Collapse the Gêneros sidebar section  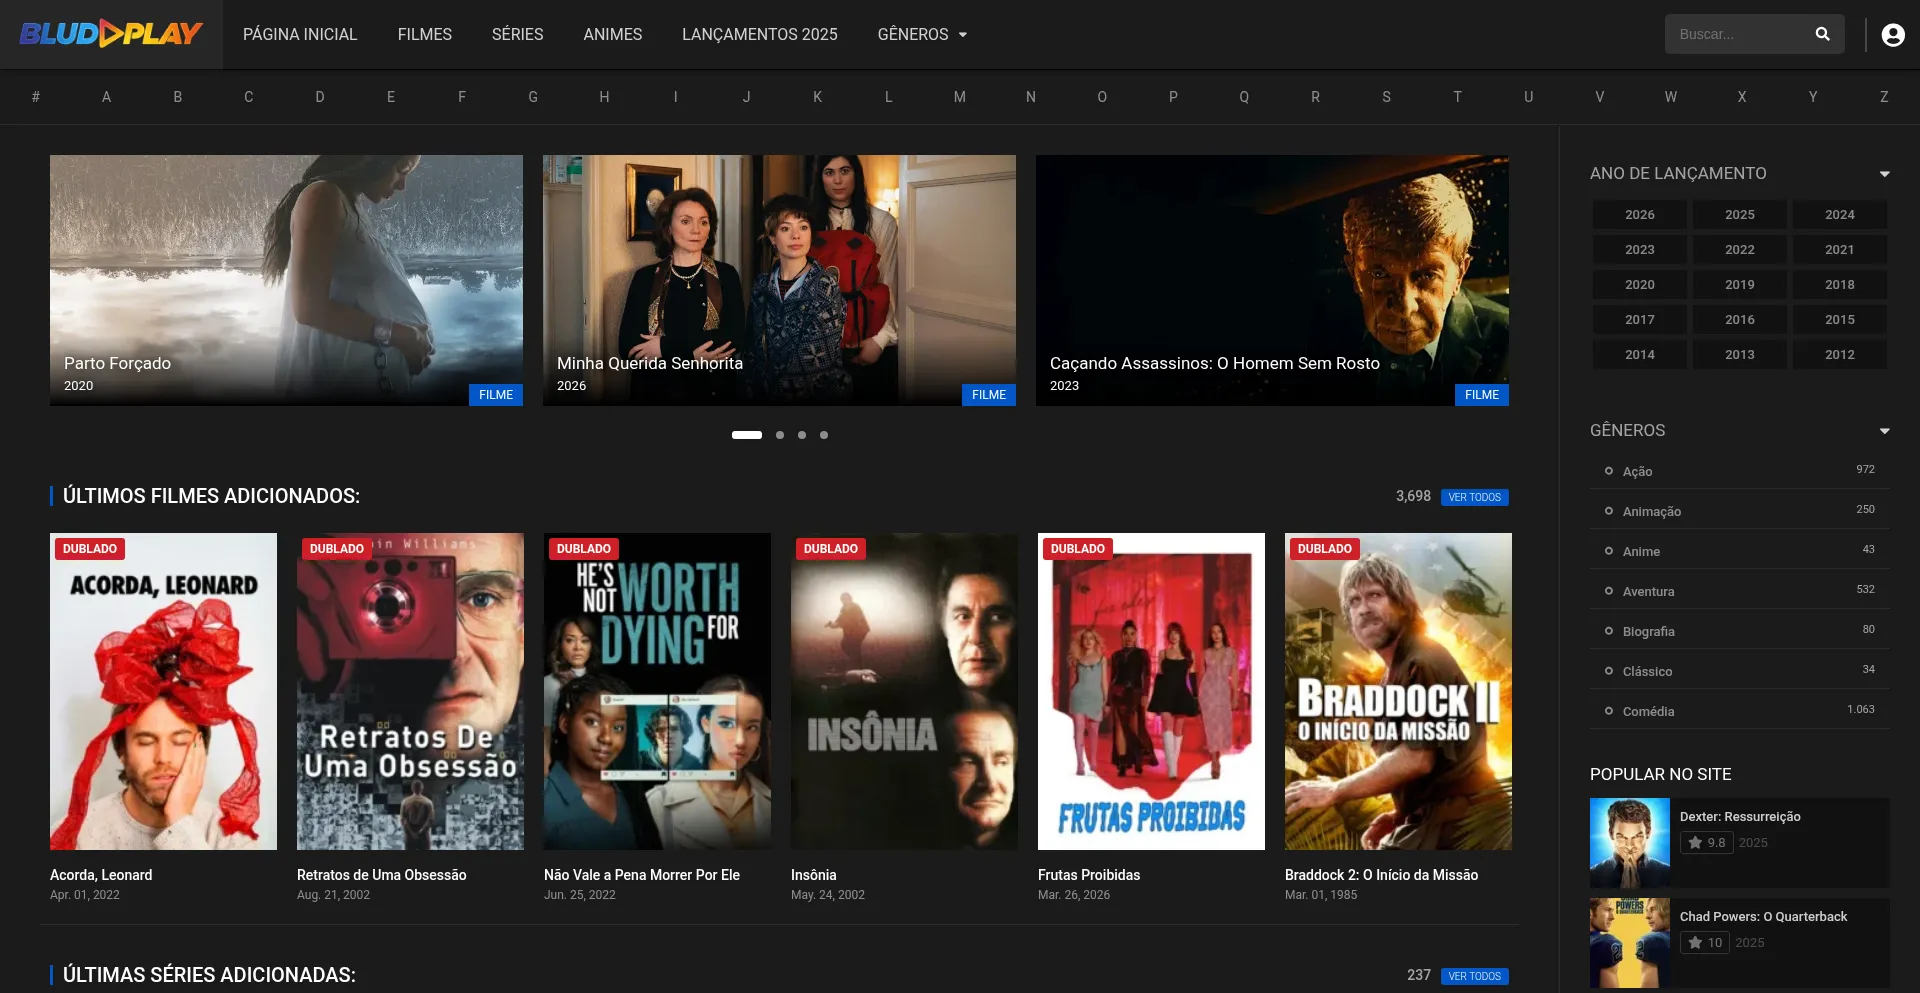(x=1884, y=431)
